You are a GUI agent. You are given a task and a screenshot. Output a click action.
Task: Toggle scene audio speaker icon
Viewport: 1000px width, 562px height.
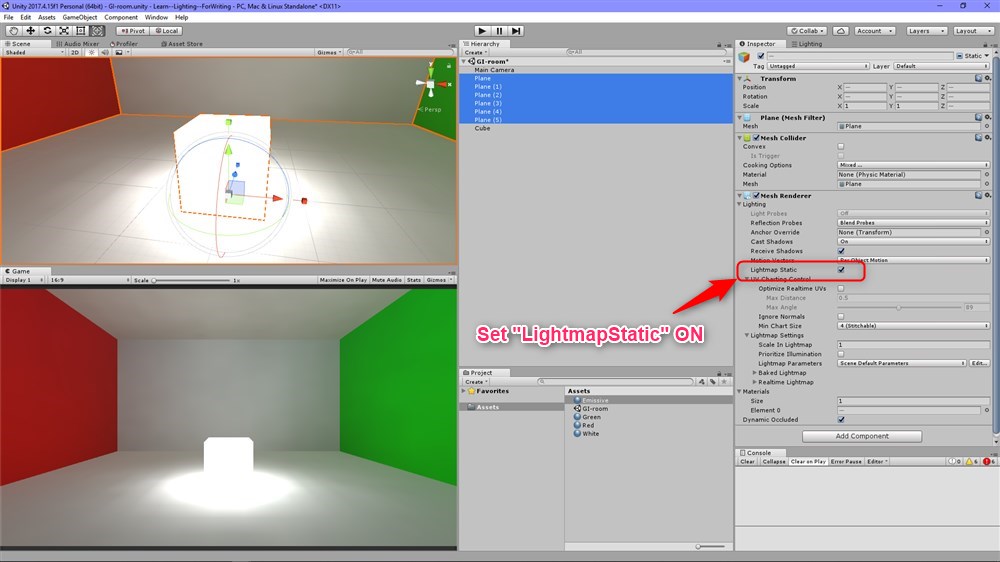coord(105,52)
